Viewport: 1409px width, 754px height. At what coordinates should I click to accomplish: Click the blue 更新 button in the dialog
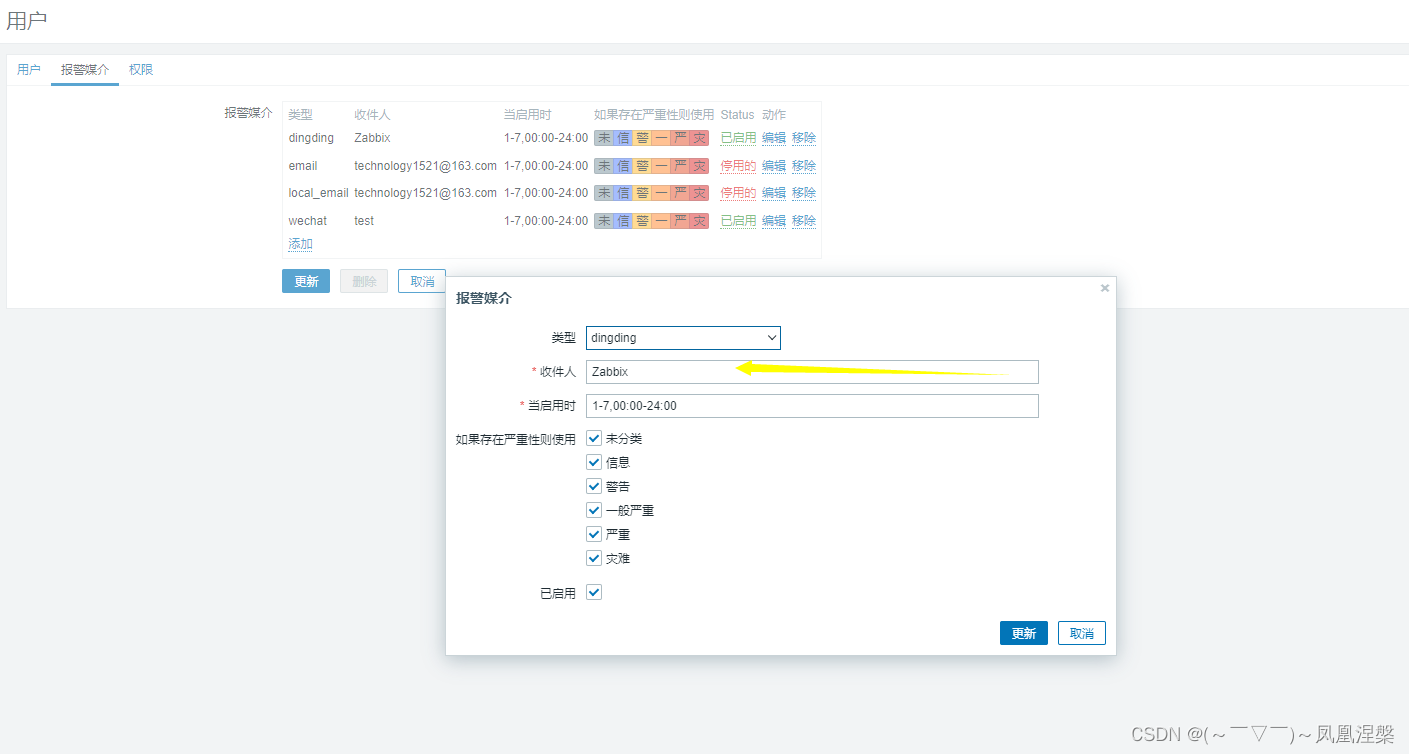click(x=1023, y=632)
